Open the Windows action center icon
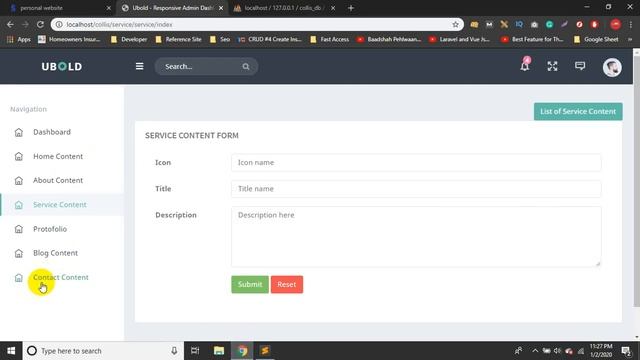The image size is (640, 360). tap(626, 351)
